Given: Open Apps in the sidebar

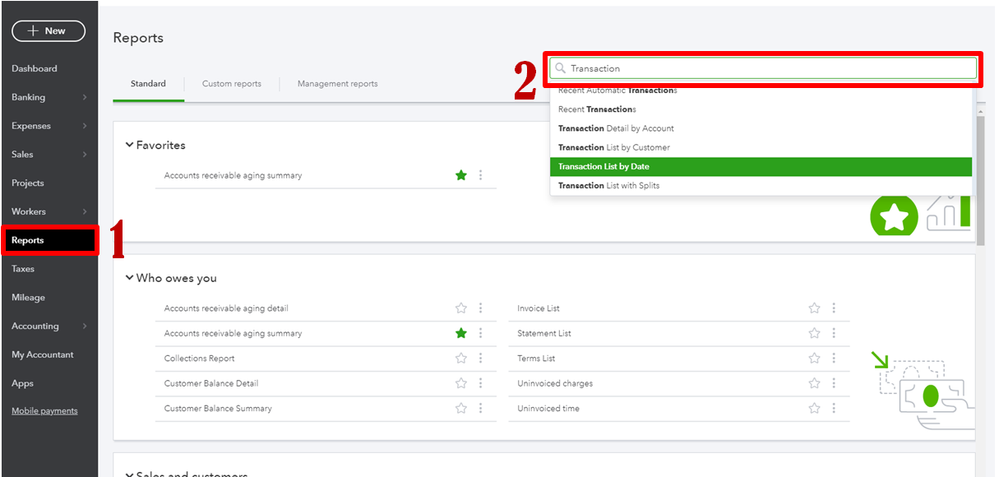Looking at the screenshot, I should click(22, 383).
